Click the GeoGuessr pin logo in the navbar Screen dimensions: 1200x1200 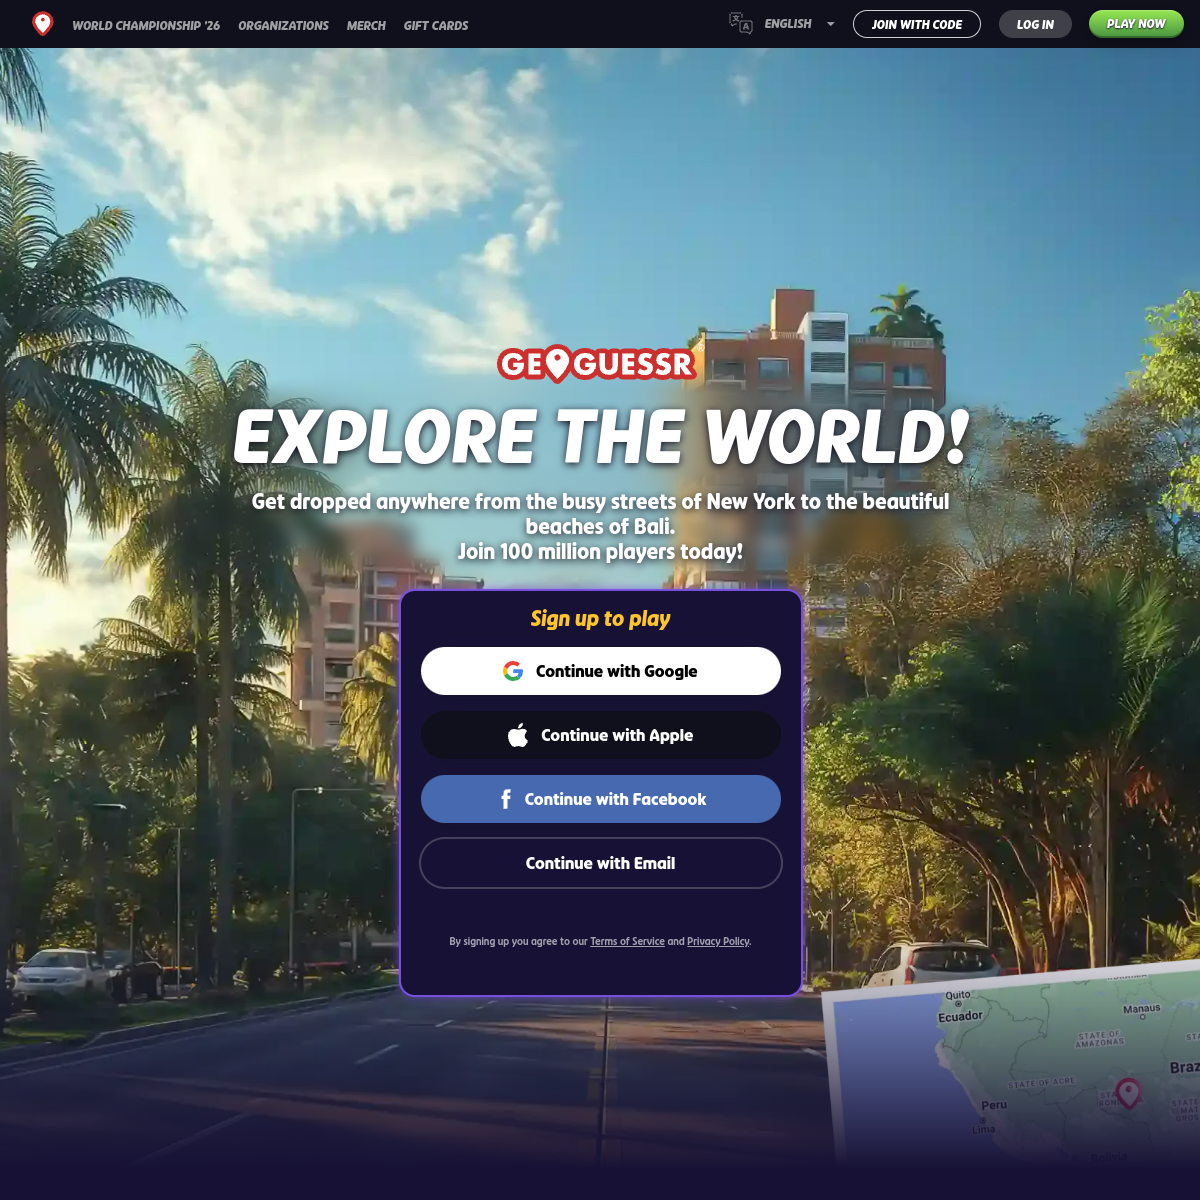[42, 23]
